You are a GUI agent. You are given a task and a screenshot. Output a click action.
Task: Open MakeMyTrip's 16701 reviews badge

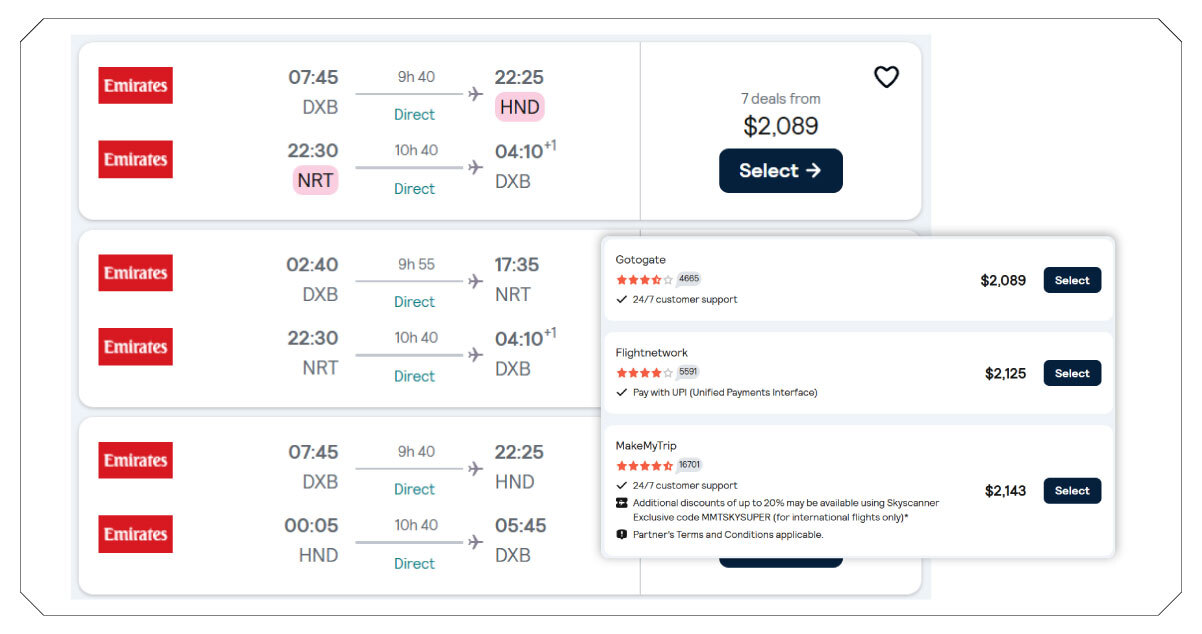coord(688,465)
